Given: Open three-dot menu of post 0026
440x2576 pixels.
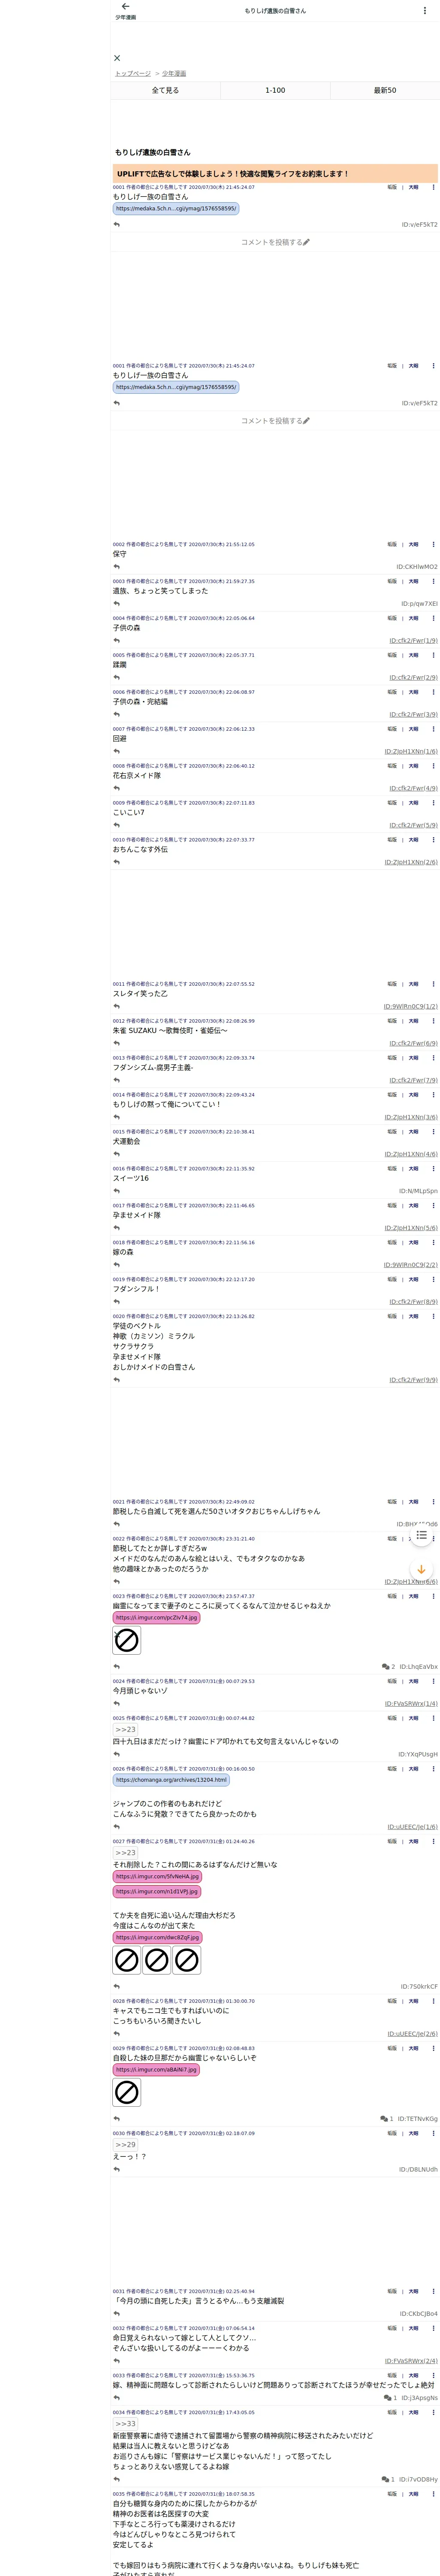Looking at the screenshot, I should tap(433, 1769).
